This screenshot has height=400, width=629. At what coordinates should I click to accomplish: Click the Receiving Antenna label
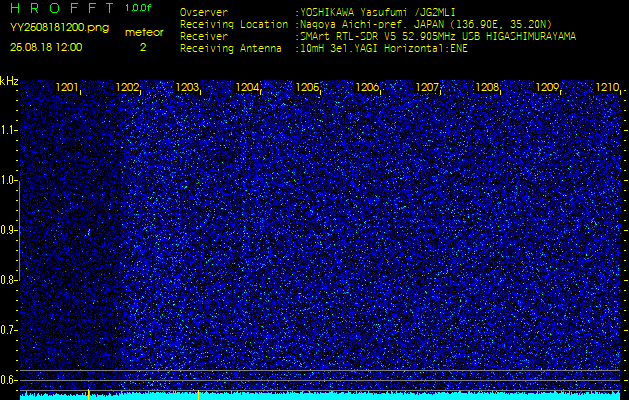click(231, 49)
